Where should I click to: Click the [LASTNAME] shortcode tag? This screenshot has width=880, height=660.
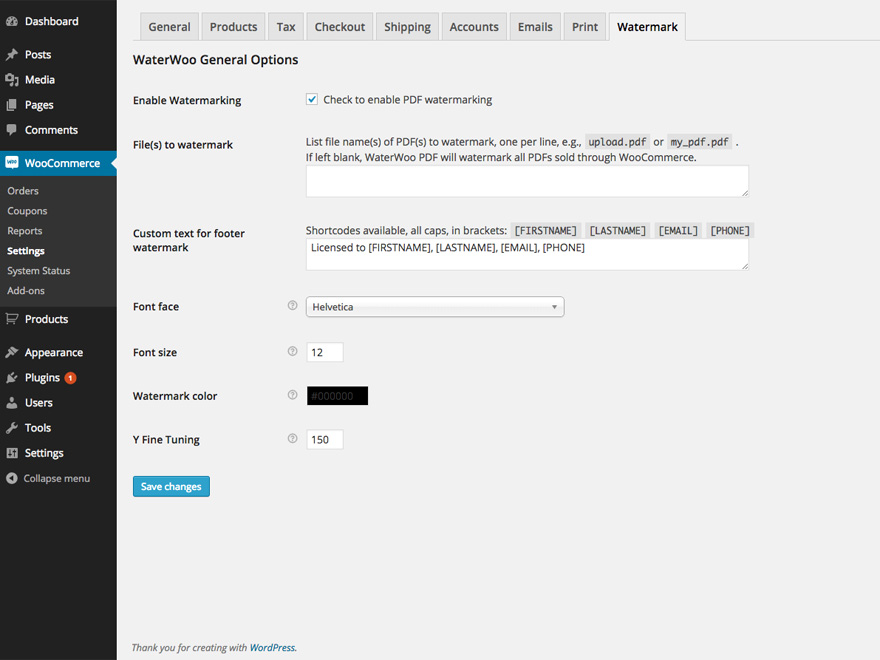[617, 231]
